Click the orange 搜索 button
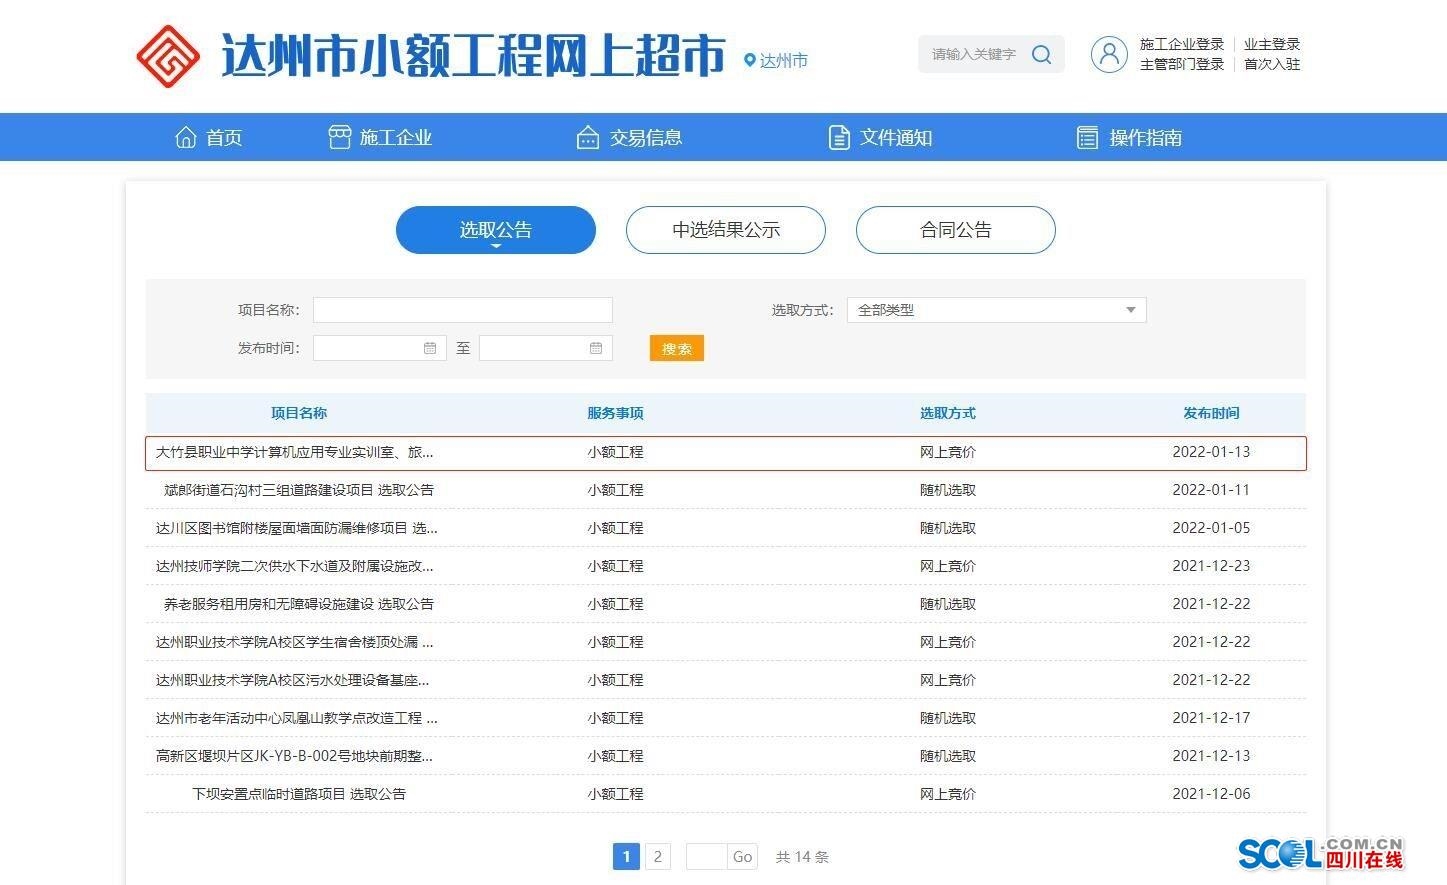This screenshot has height=885, width=1447. (677, 348)
